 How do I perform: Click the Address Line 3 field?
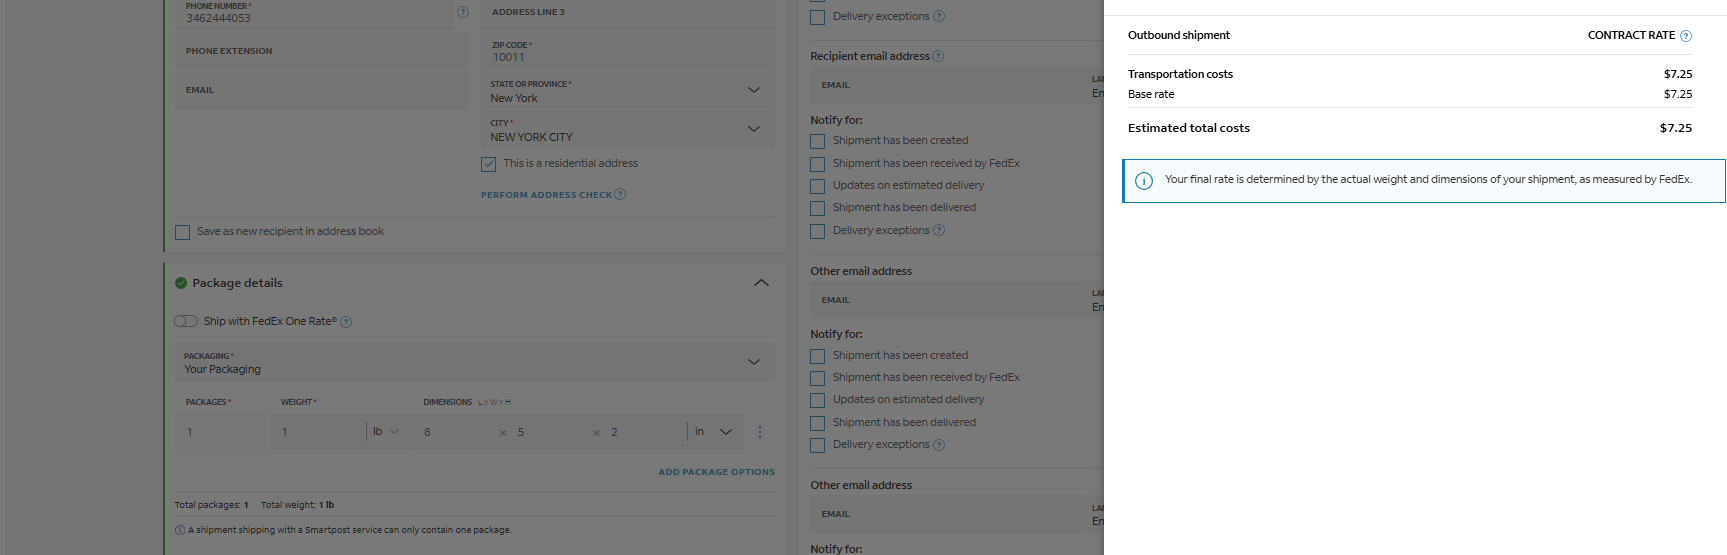628,12
